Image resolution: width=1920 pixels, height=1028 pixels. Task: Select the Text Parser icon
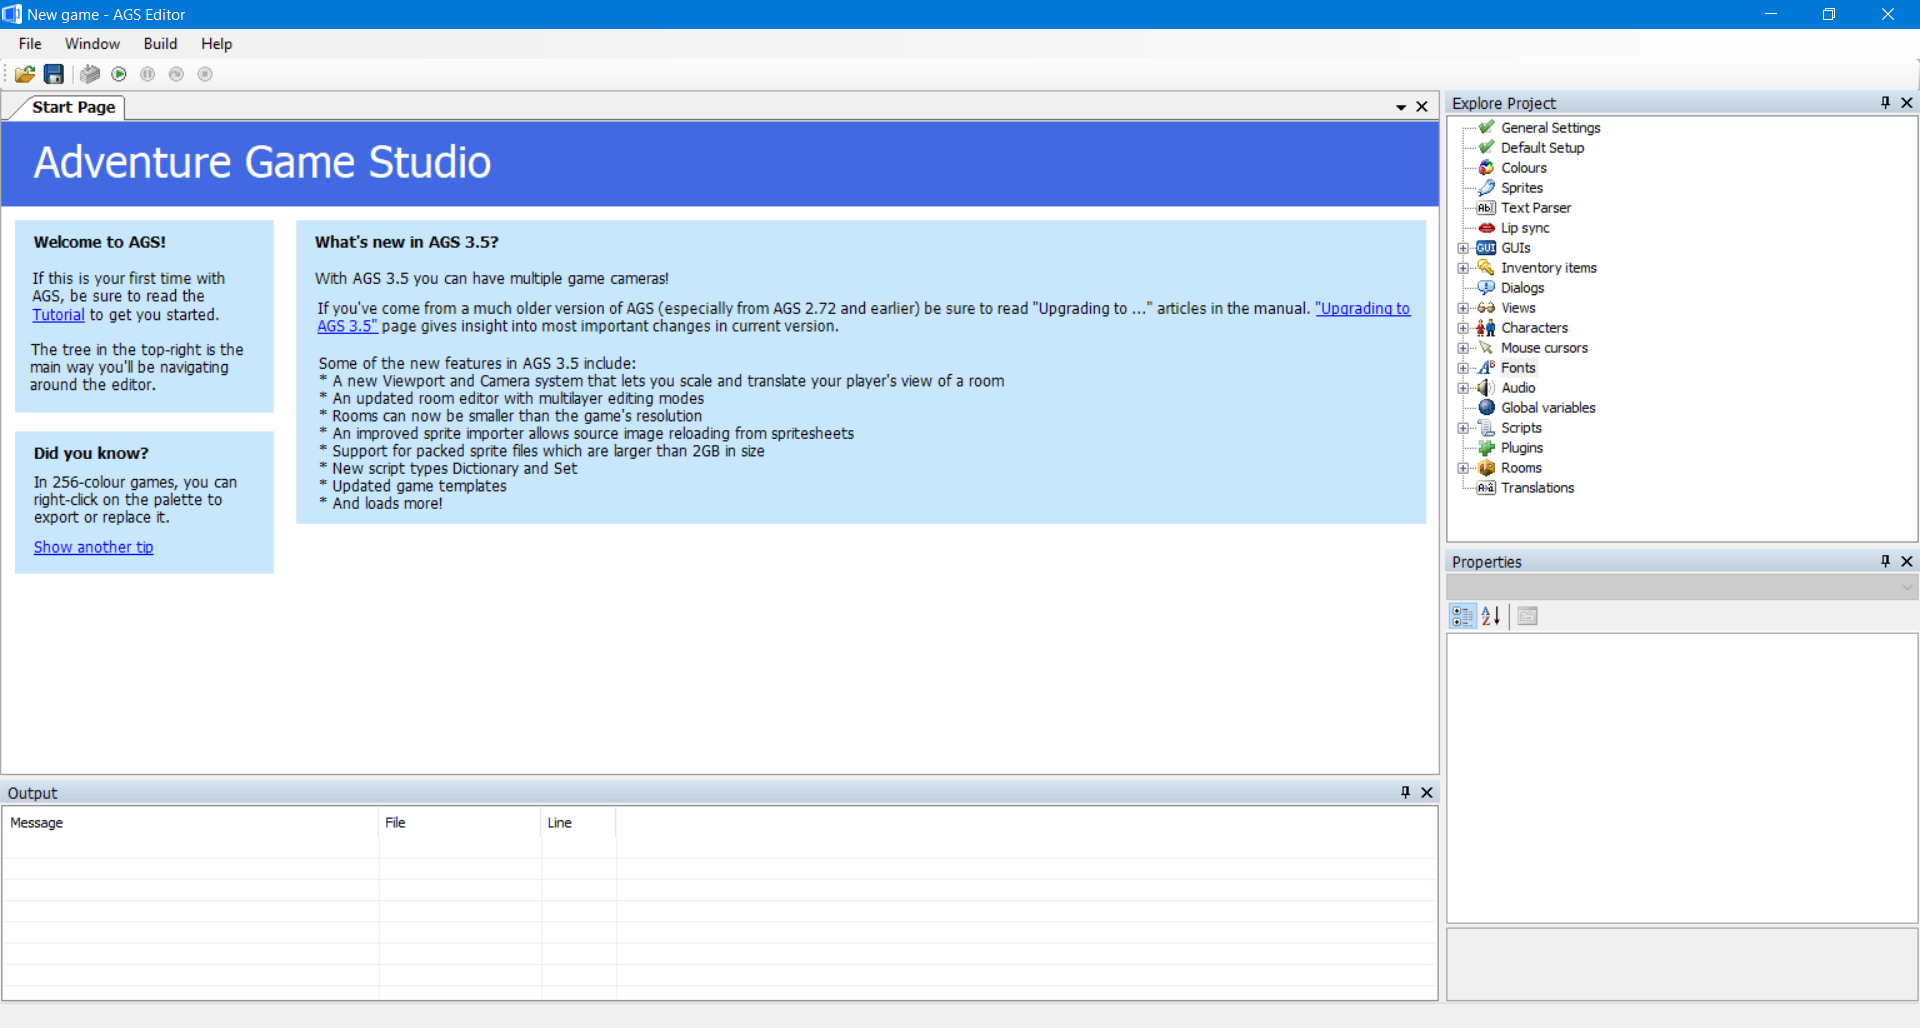coord(1487,207)
